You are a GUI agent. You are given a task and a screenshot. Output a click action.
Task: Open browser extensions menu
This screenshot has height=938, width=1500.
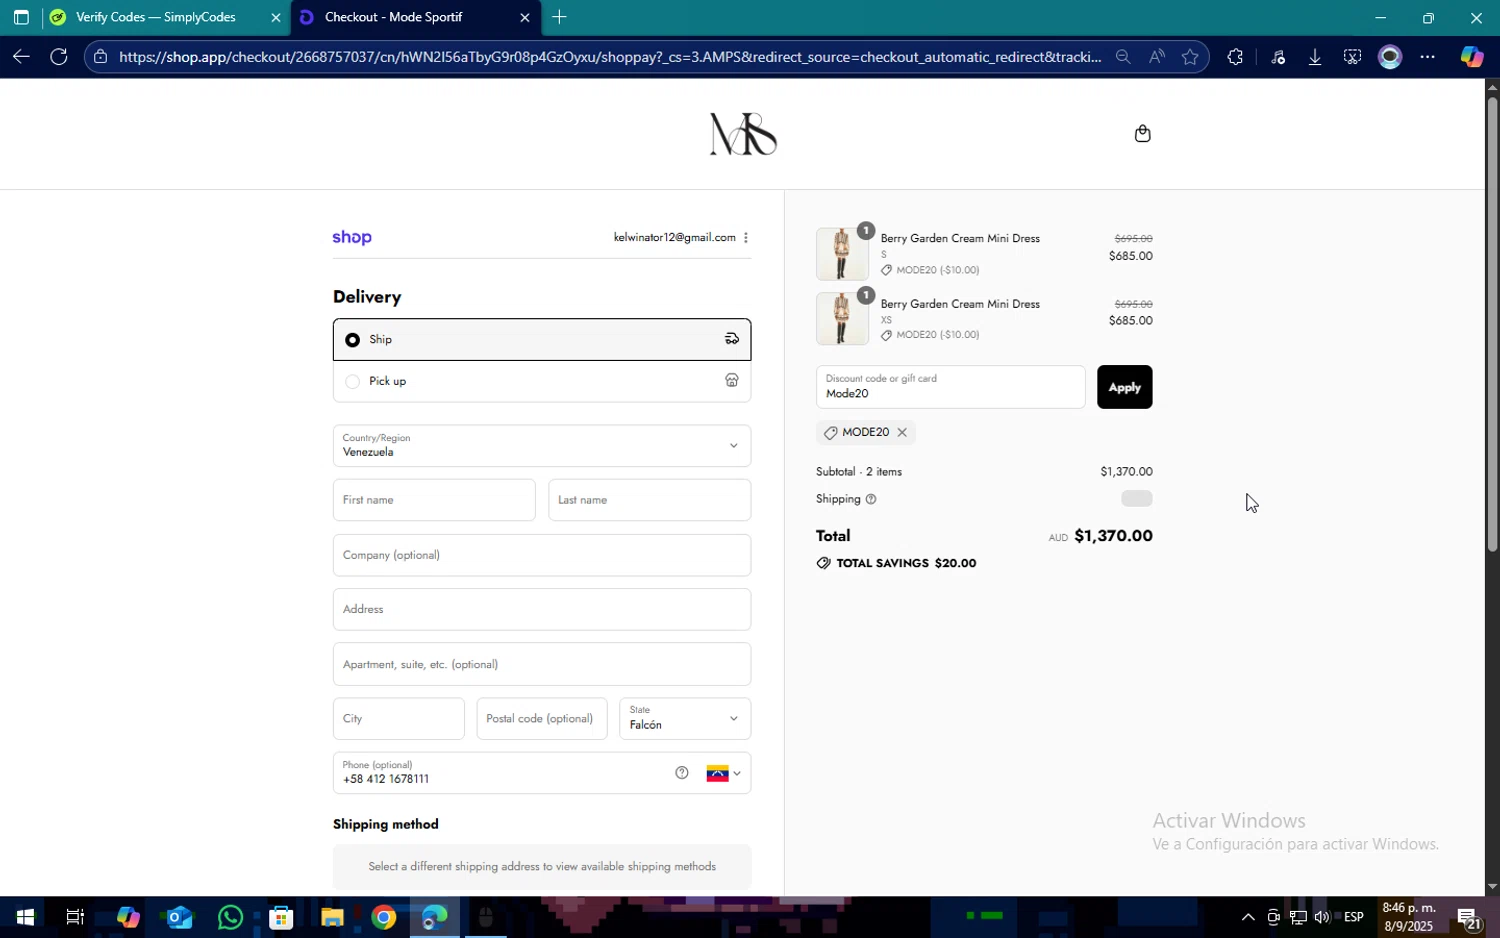[x=1235, y=57]
